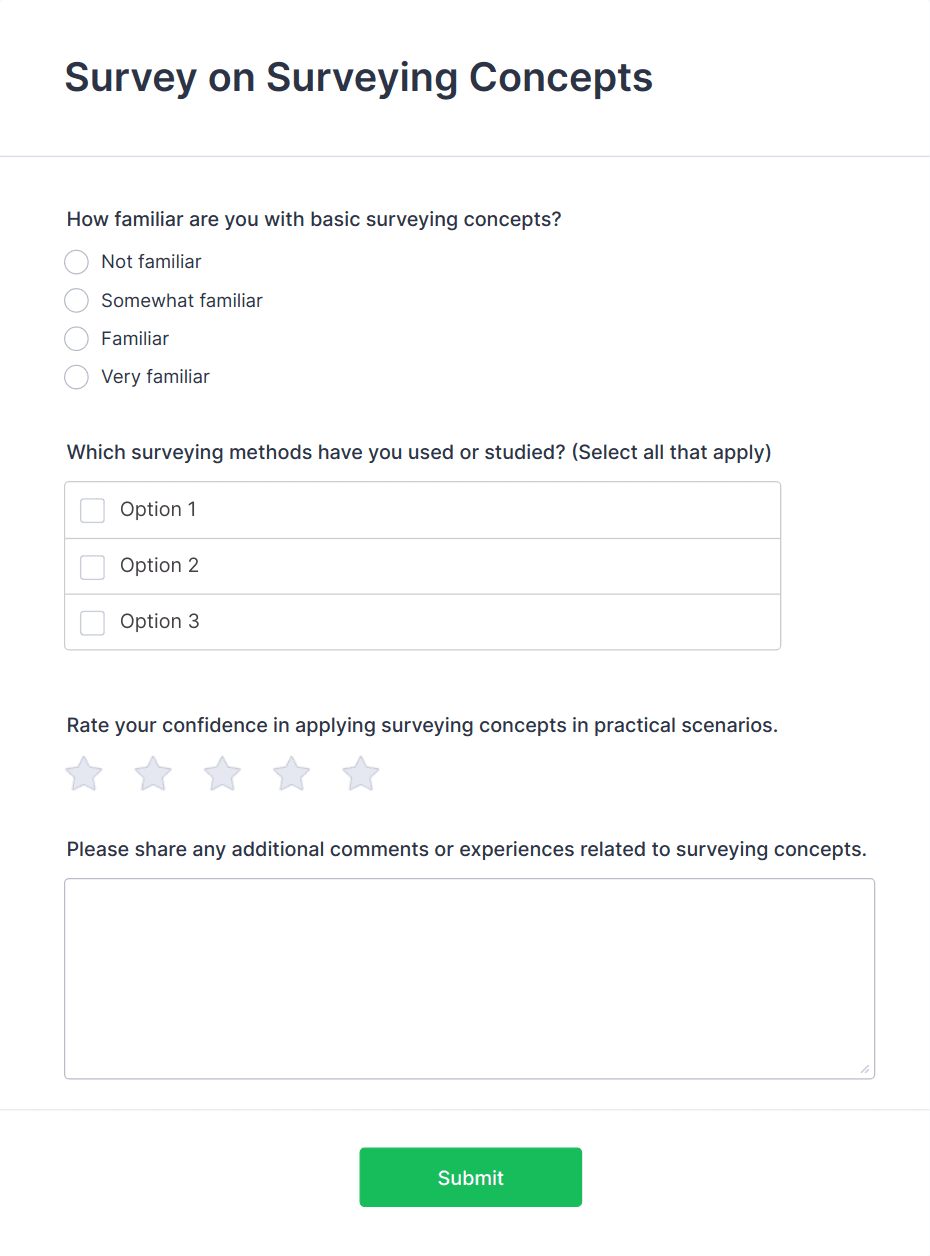The width and height of the screenshot is (930, 1256).
Task: Select the 'Not familiar' radio button
Action: point(76,262)
